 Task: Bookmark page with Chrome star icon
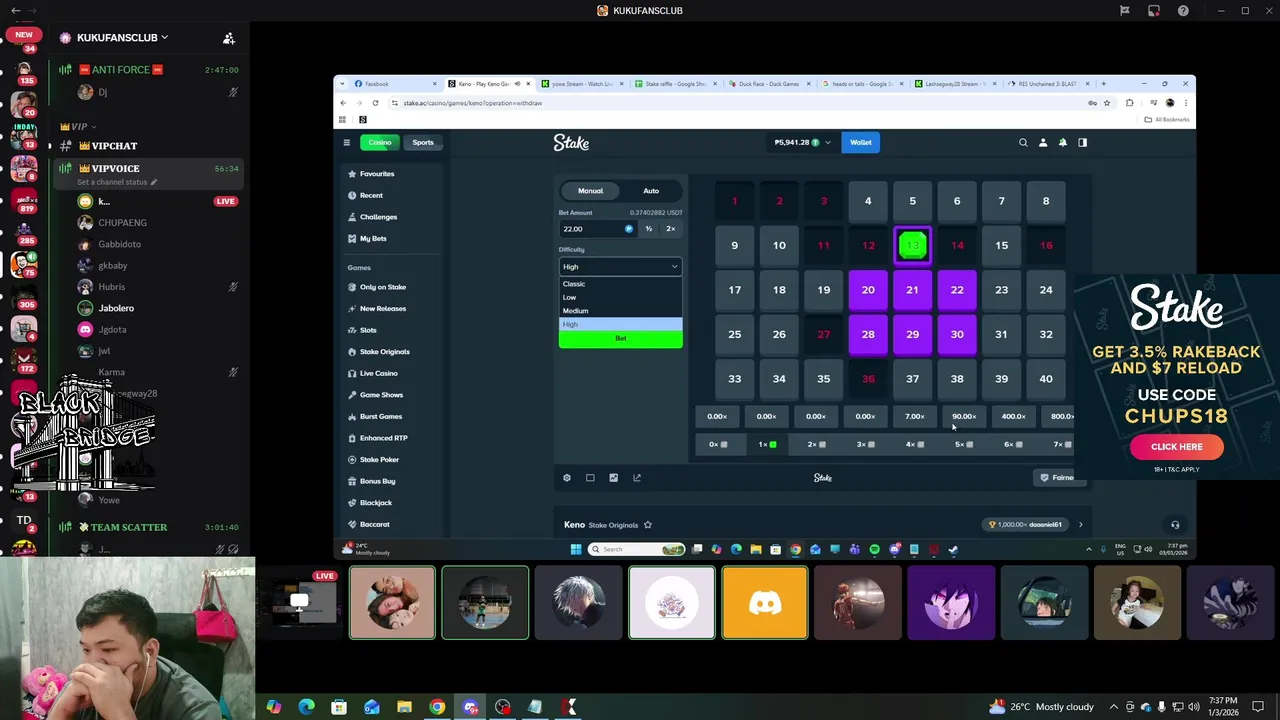coord(1107,103)
